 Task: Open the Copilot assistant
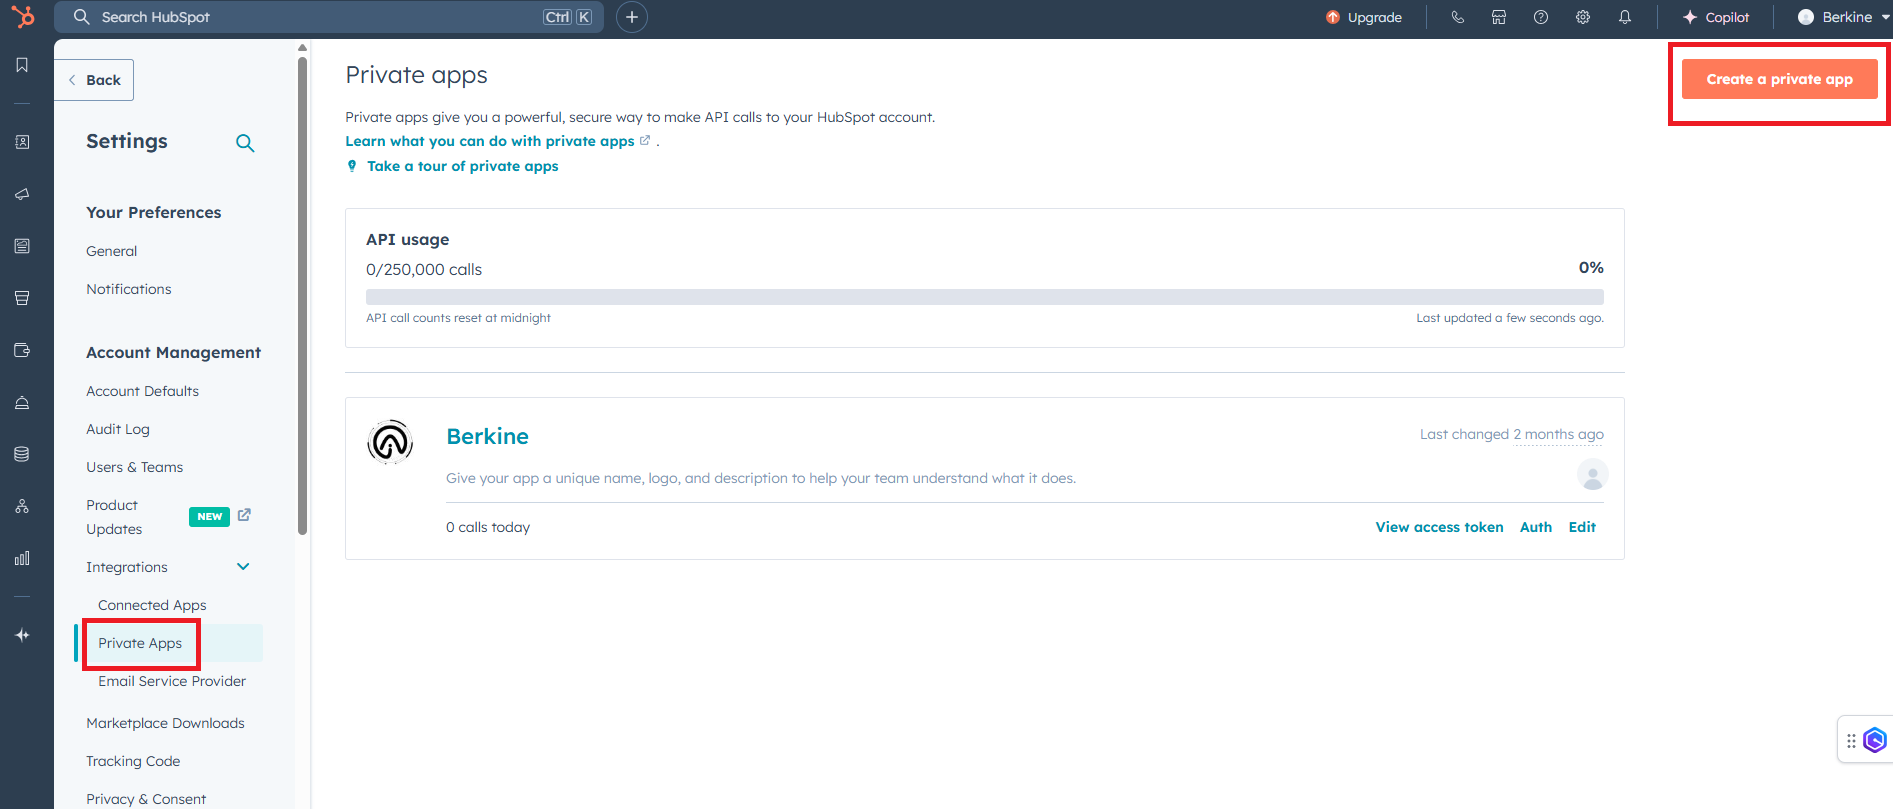[x=1716, y=17]
